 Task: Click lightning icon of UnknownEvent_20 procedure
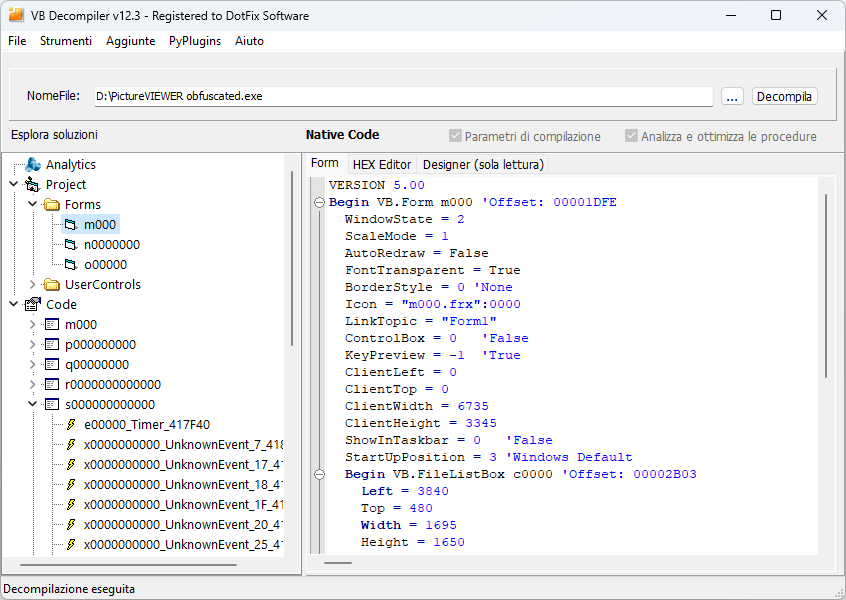[71, 524]
